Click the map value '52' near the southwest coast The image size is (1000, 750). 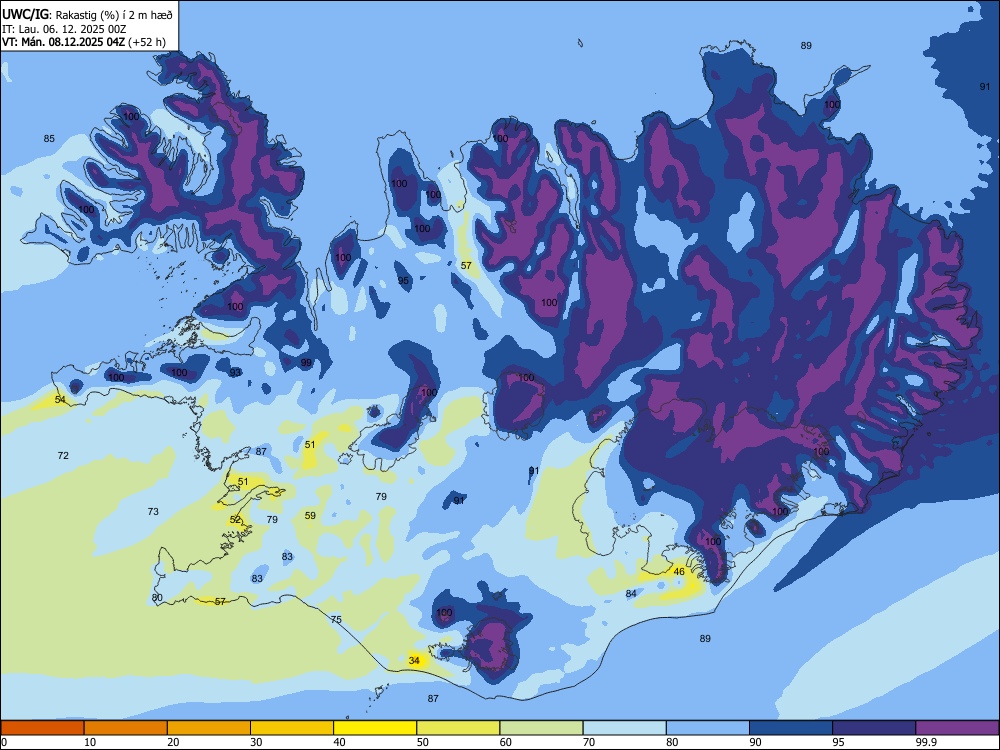coord(235,519)
